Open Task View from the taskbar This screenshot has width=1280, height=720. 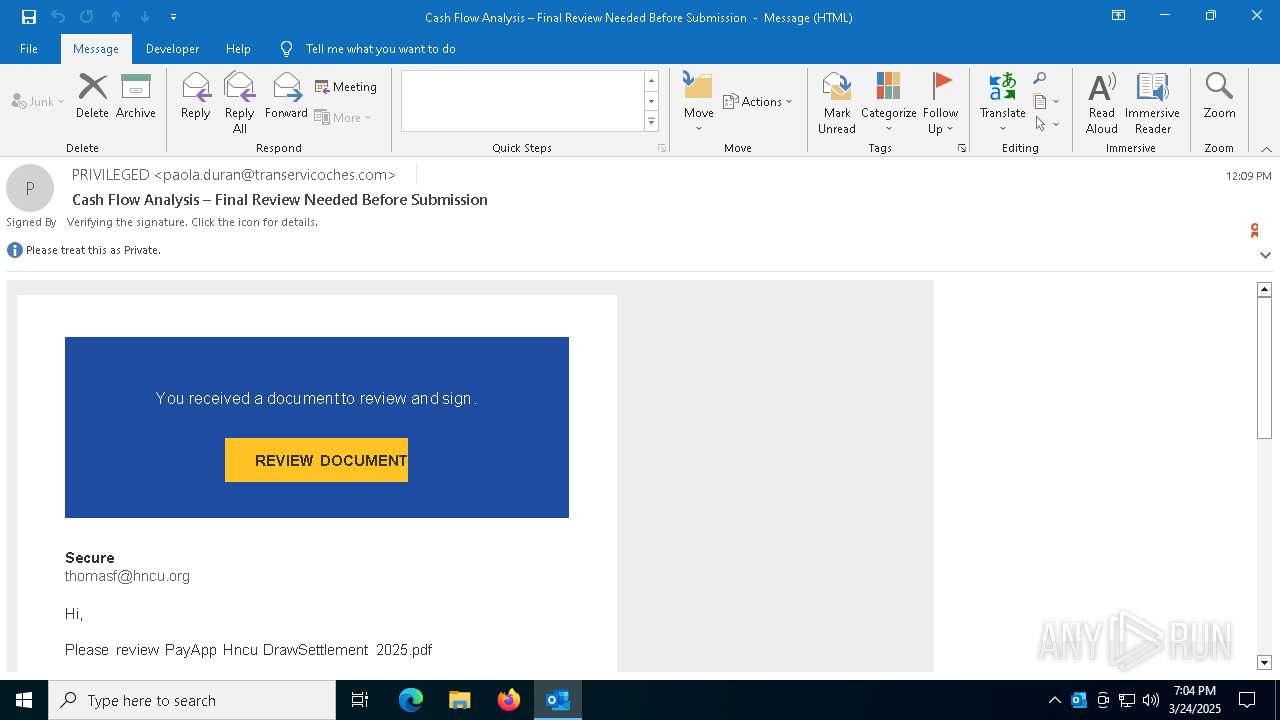click(x=360, y=700)
